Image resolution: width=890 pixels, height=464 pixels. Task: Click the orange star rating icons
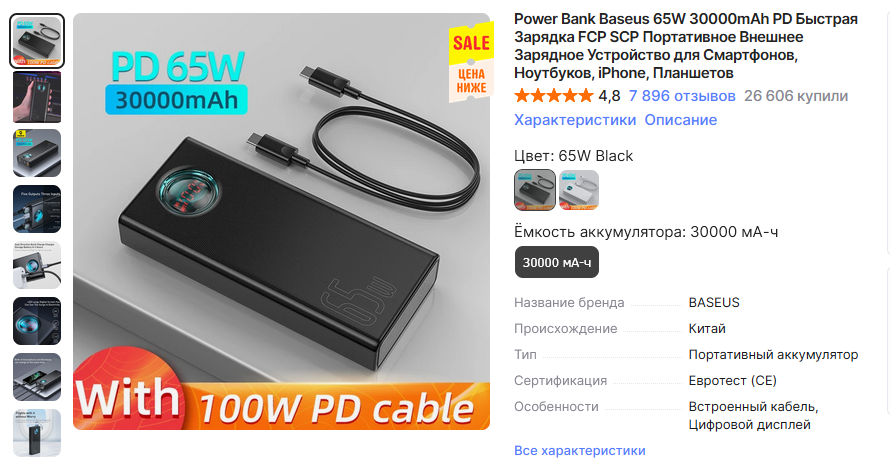click(554, 96)
